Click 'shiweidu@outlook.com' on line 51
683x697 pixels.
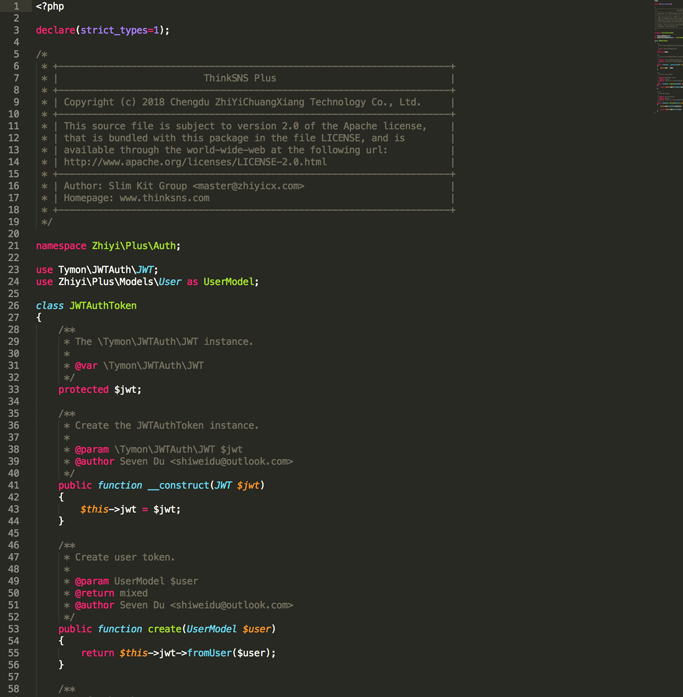[x=232, y=605]
